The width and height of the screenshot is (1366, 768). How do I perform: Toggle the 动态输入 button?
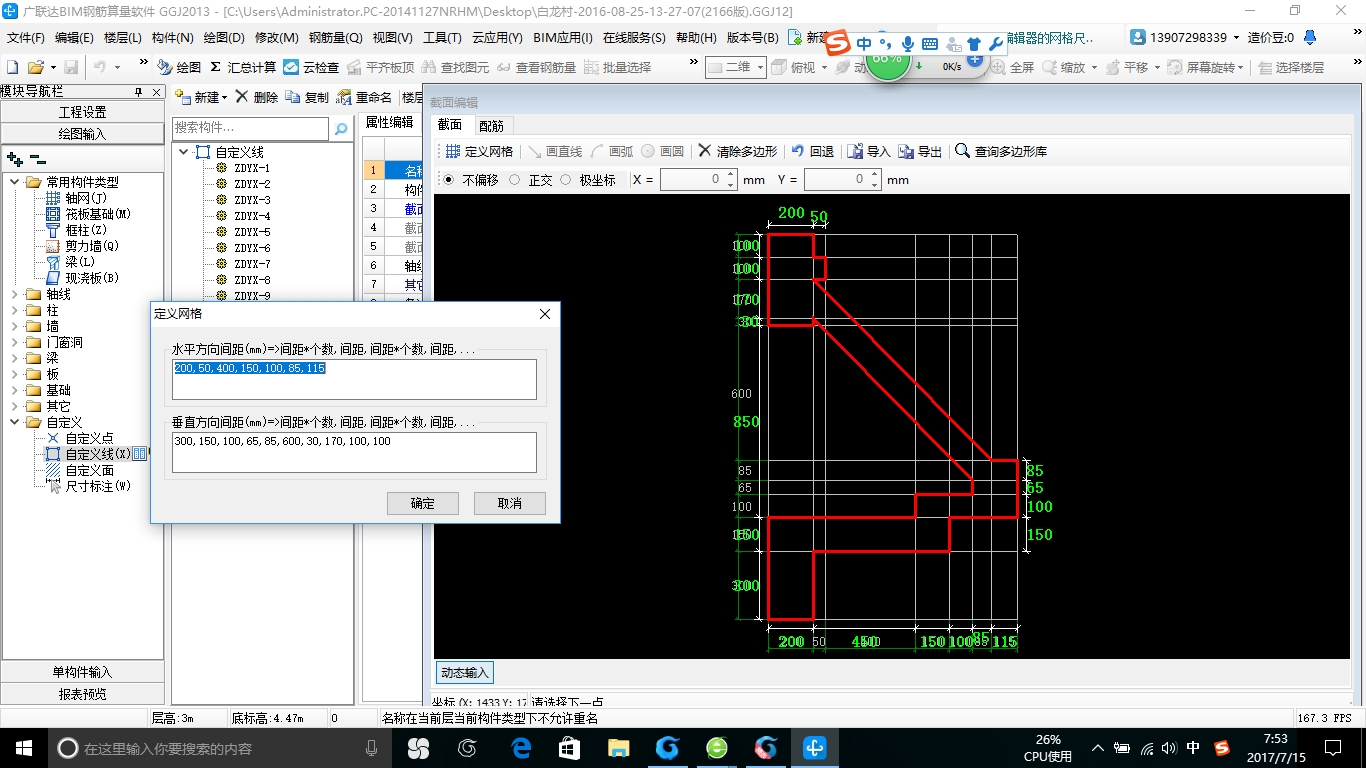(465, 673)
